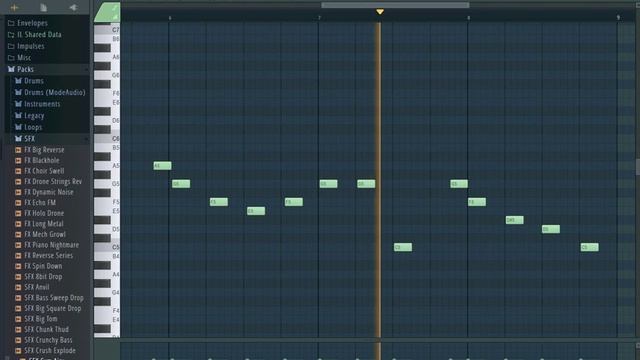Click the FX Blackhole sample icon
This screenshot has height=360, width=640.
pos(18,160)
